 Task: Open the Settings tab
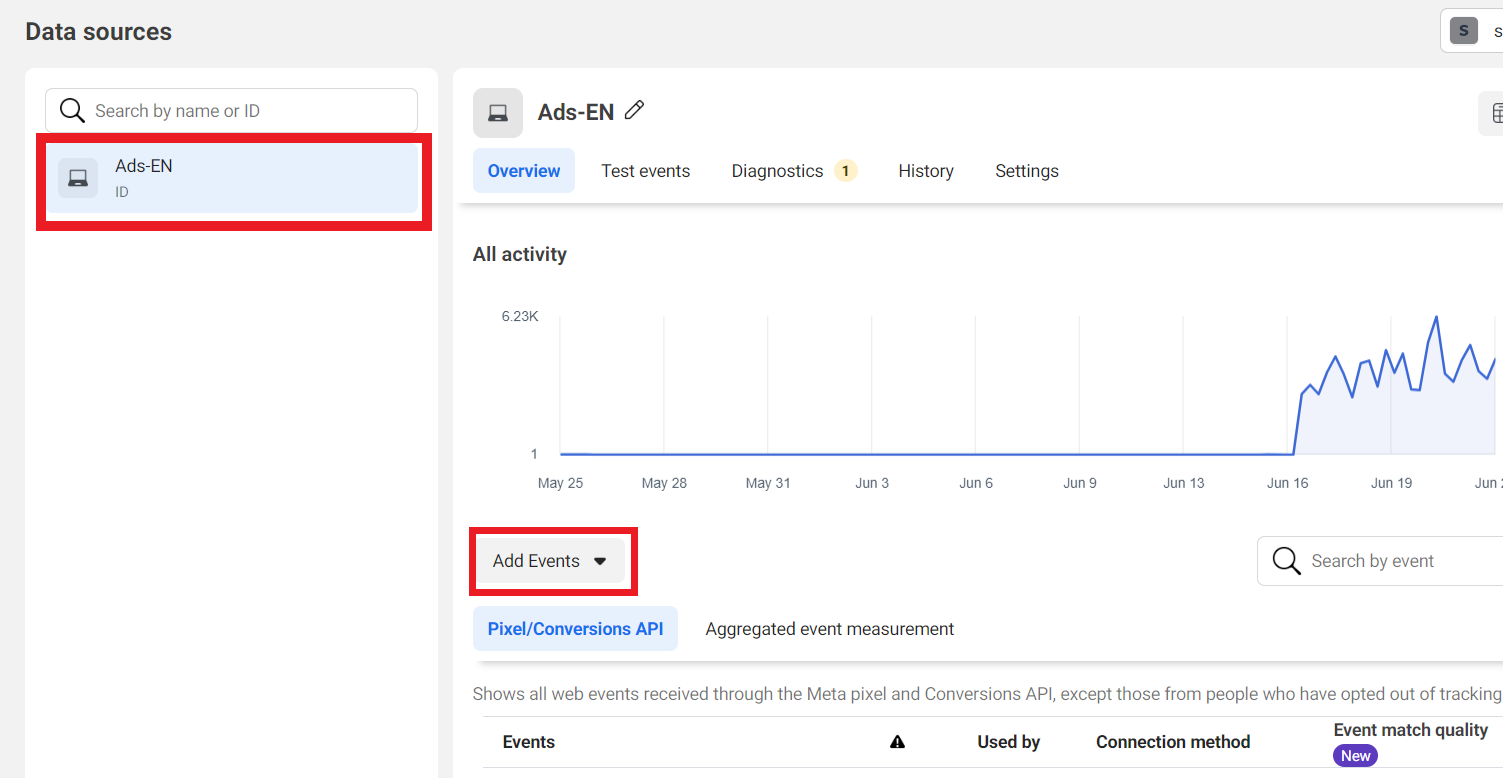[x=1027, y=171]
